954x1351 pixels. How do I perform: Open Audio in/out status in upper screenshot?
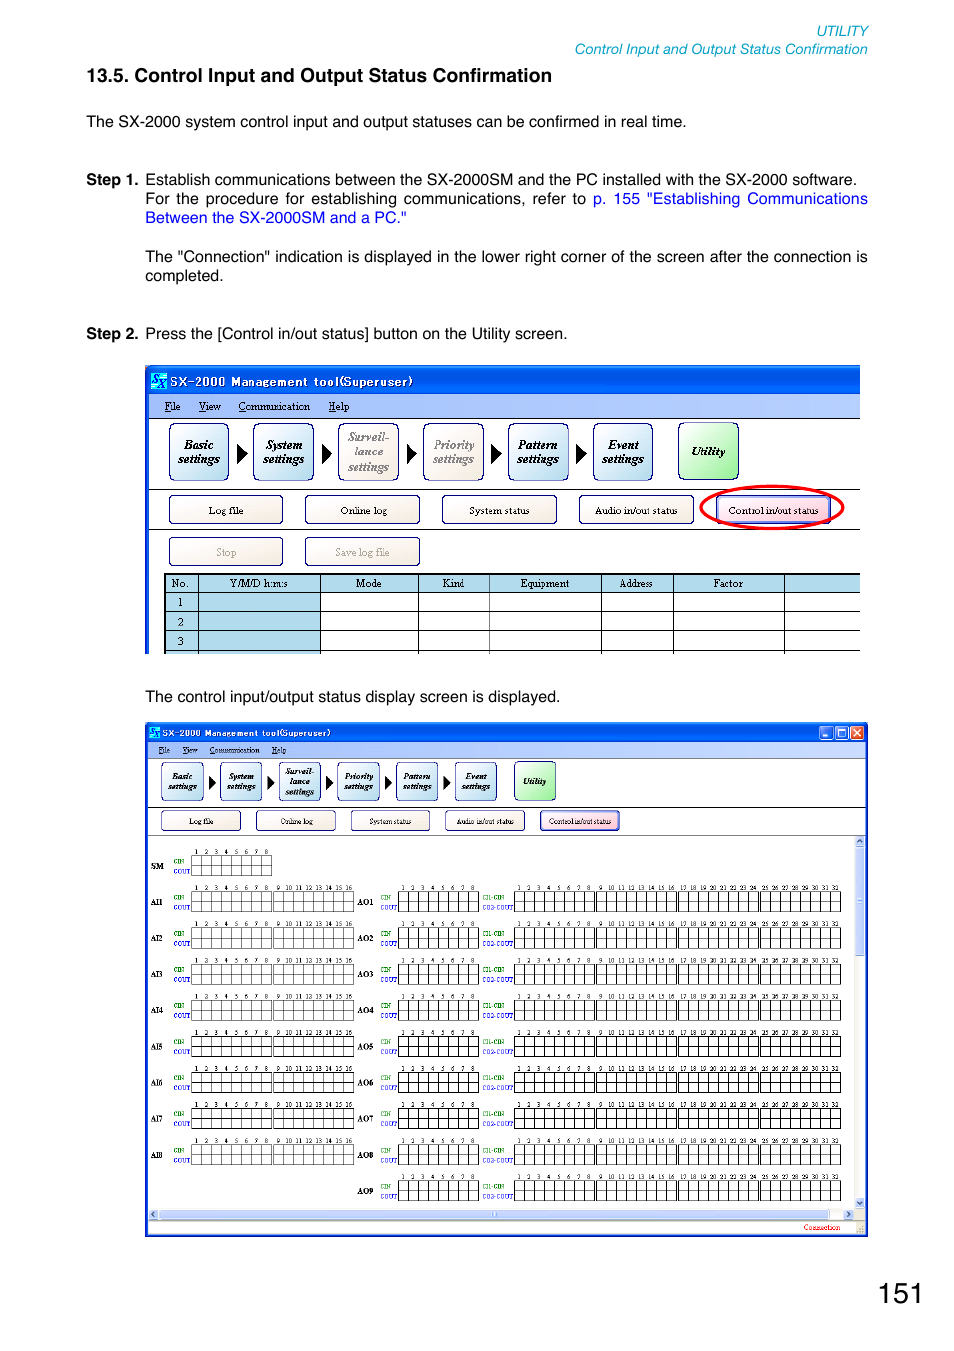pos(636,510)
